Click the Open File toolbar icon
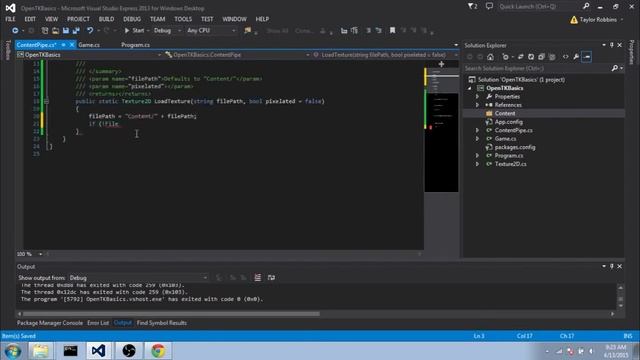 (x=55, y=31)
